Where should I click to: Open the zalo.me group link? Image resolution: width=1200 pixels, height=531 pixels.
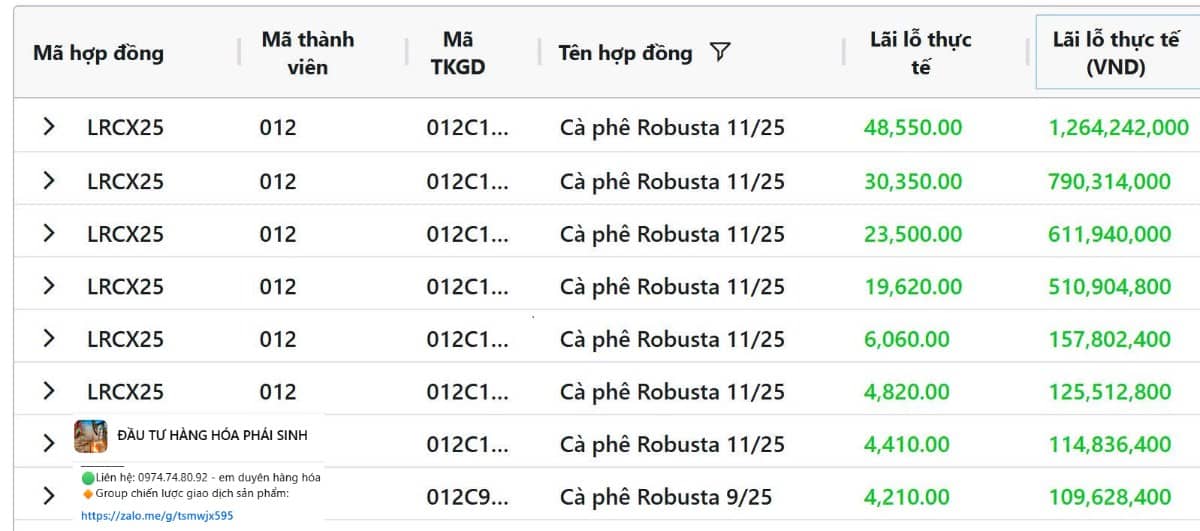point(157,516)
